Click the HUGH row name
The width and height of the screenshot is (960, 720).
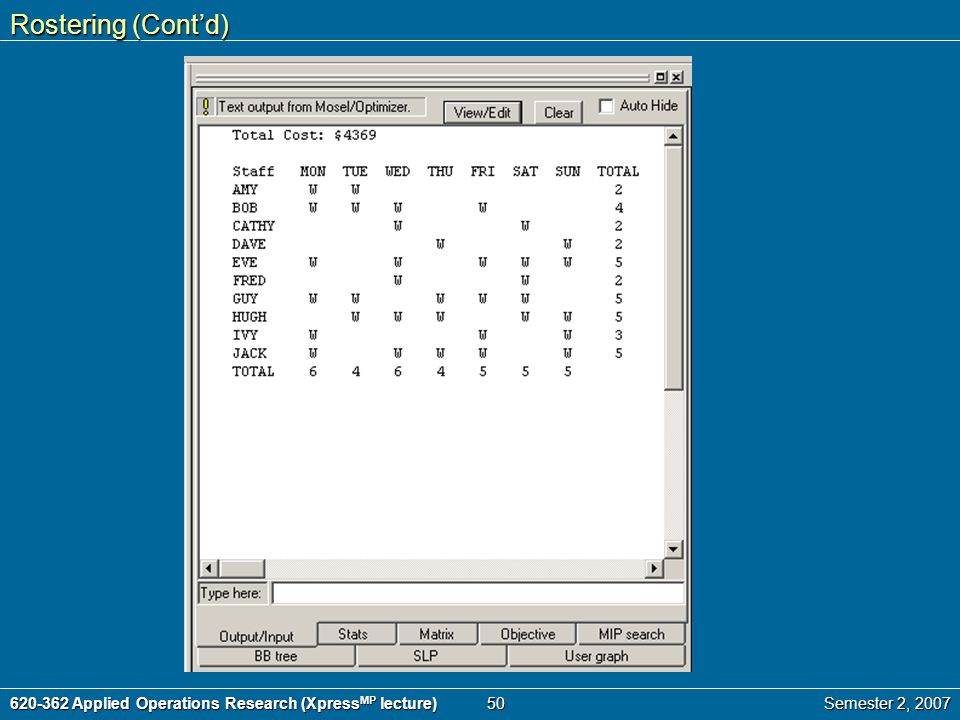coord(249,317)
